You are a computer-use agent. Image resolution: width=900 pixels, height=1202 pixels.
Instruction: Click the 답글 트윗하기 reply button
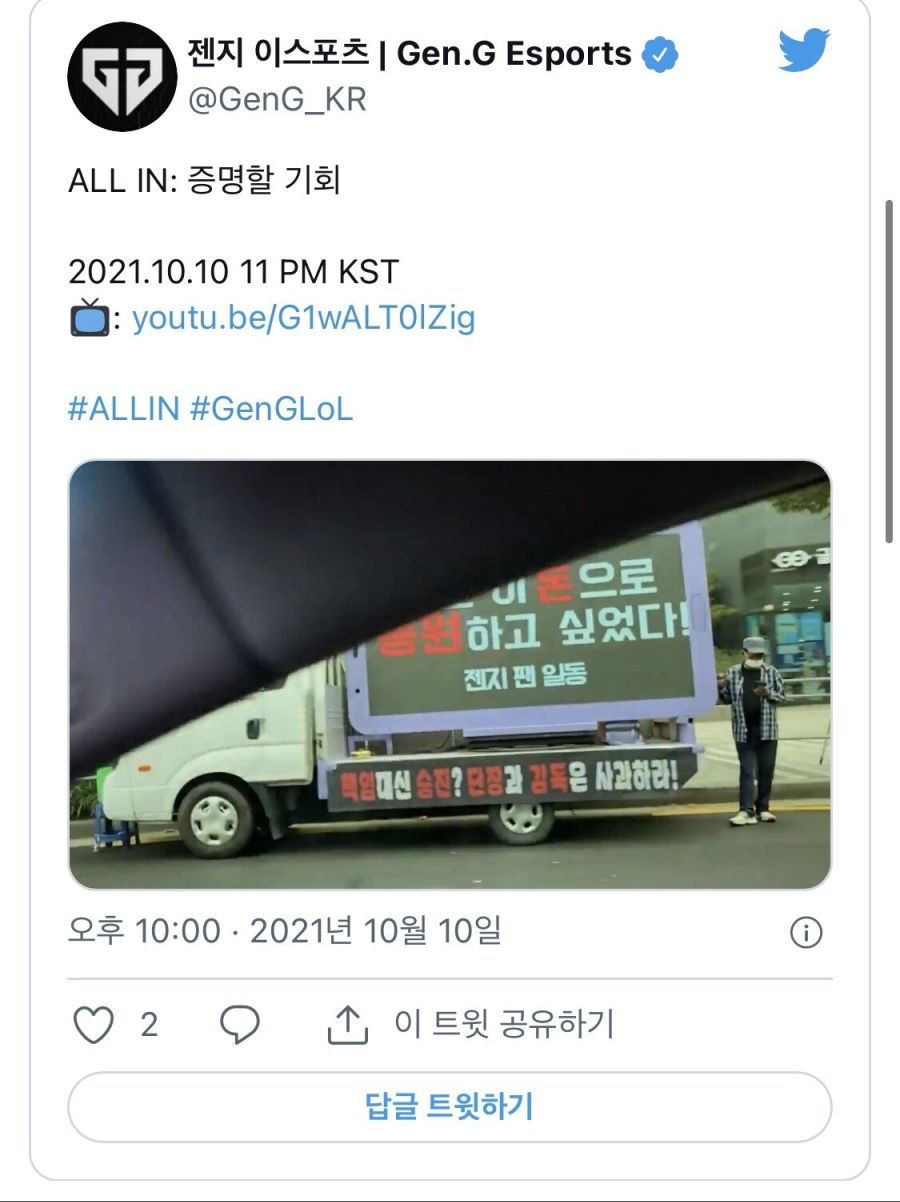450,1107
